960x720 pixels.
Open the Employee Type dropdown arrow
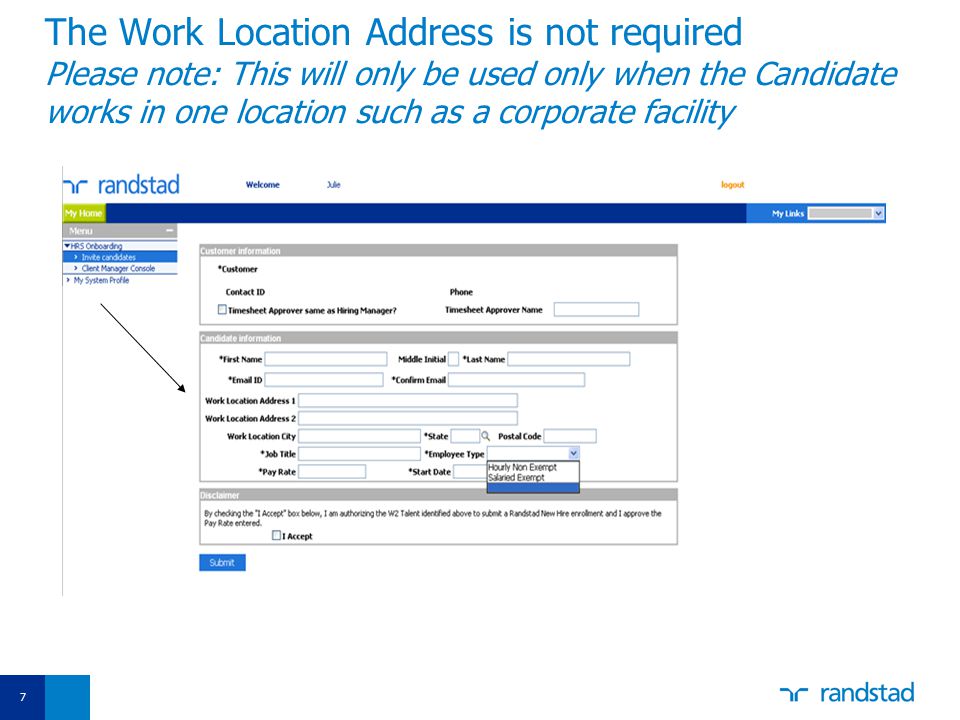pyautogui.click(x=573, y=454)
